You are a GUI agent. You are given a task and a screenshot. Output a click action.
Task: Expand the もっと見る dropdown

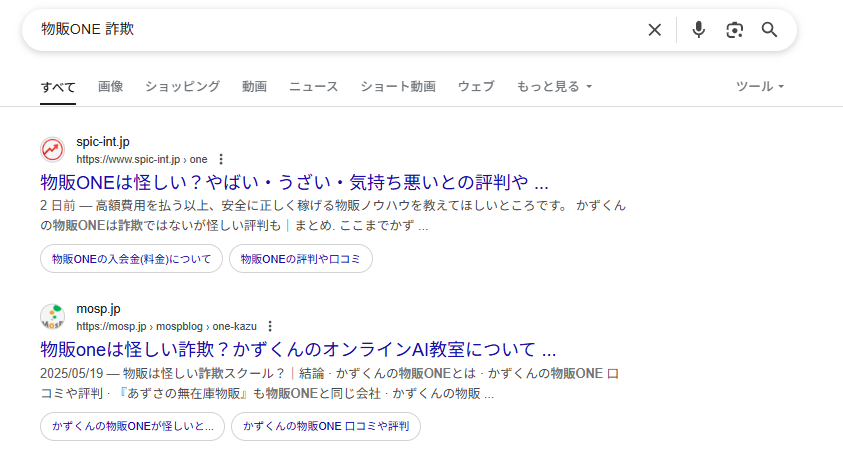554,87
